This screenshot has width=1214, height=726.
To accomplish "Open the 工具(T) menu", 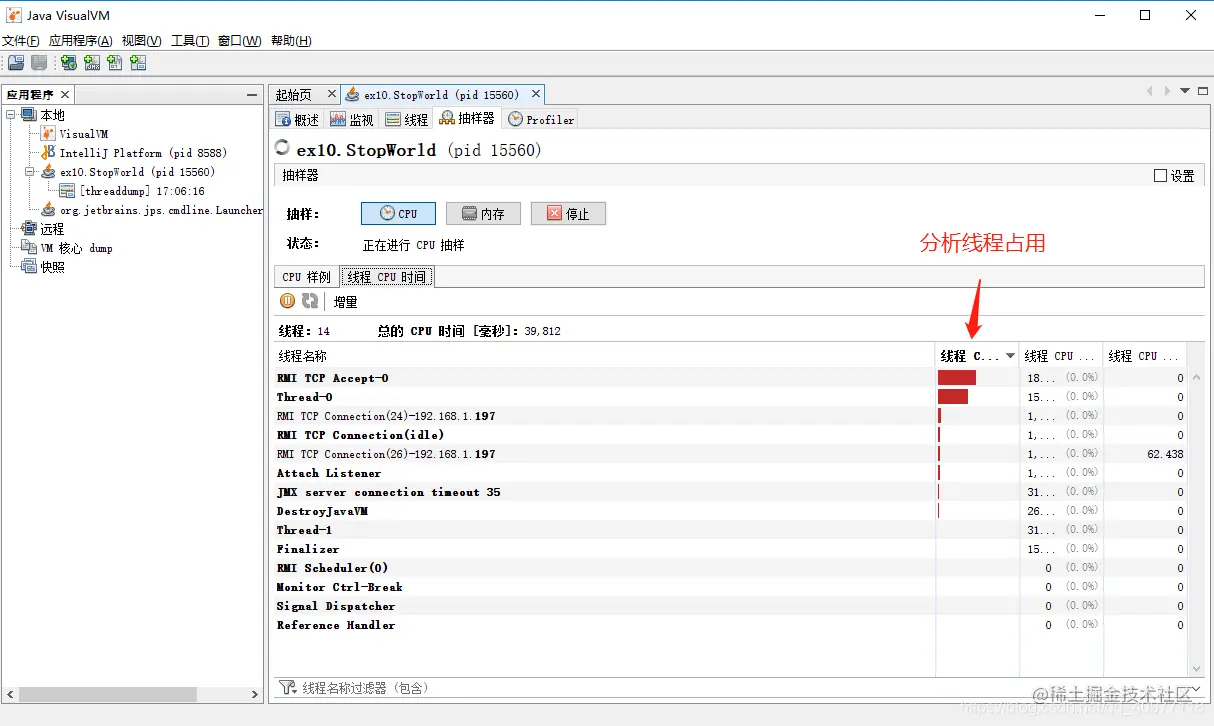I will 190,41.
